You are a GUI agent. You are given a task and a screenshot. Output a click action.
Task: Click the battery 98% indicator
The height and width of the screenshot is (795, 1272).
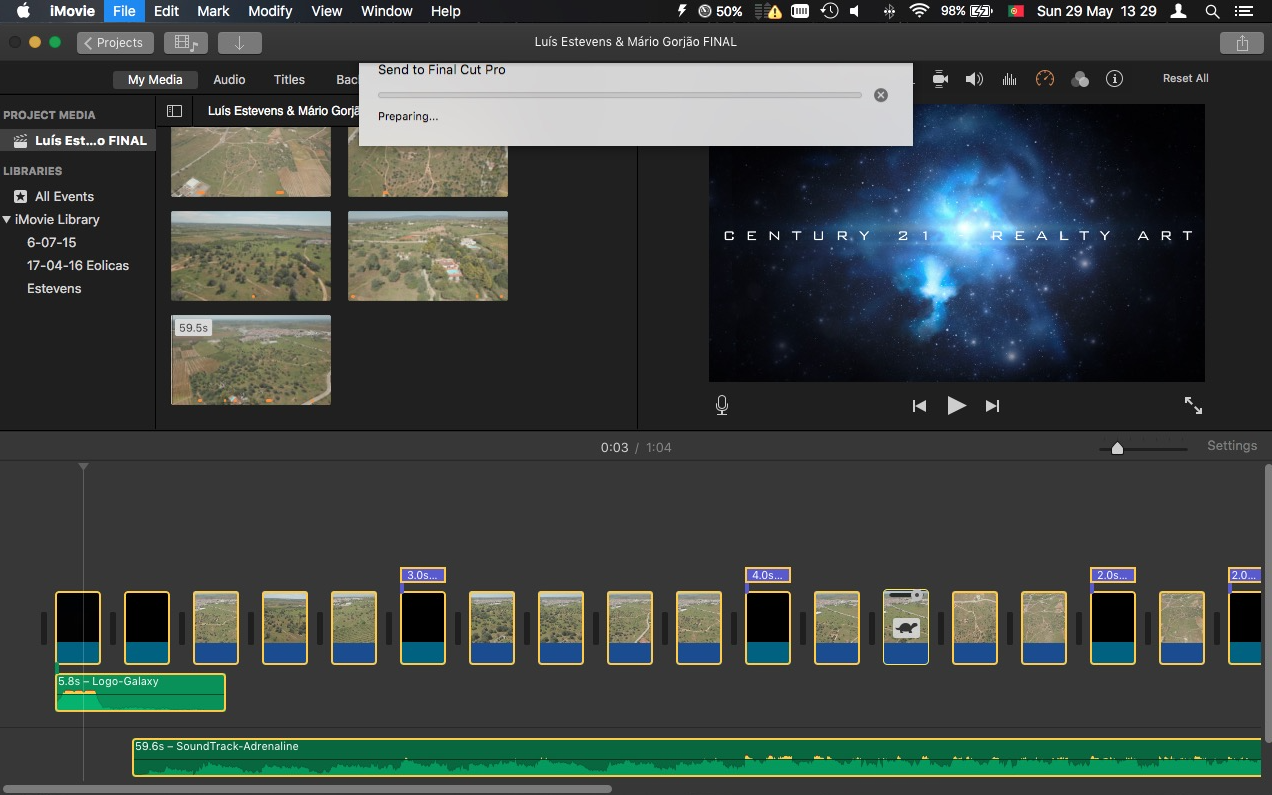(967, 11)
